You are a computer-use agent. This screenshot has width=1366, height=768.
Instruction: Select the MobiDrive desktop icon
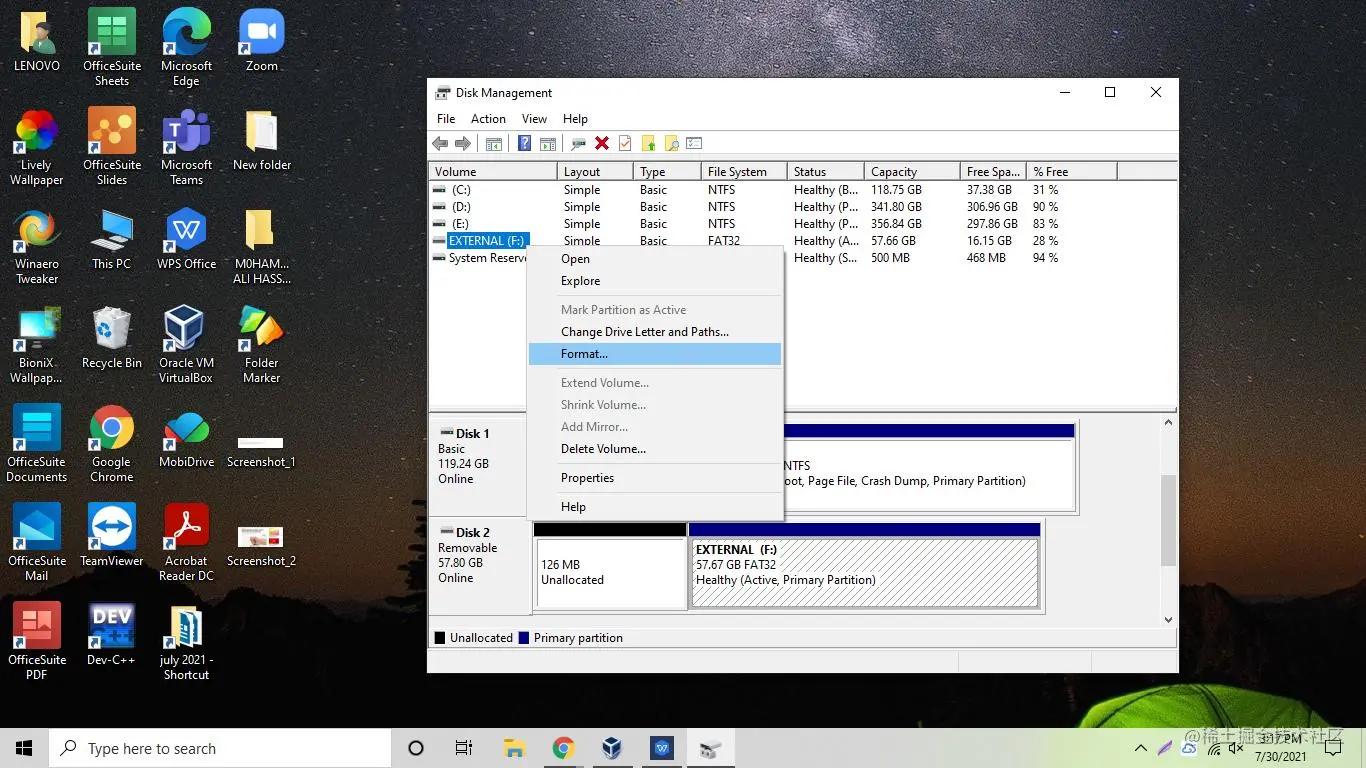[186, 436]
